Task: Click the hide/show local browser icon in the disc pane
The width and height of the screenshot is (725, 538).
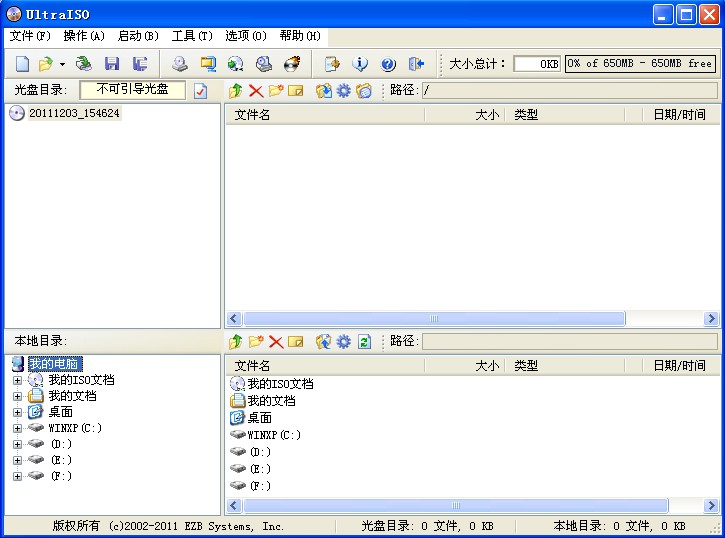Action: [x=364, y=90]
